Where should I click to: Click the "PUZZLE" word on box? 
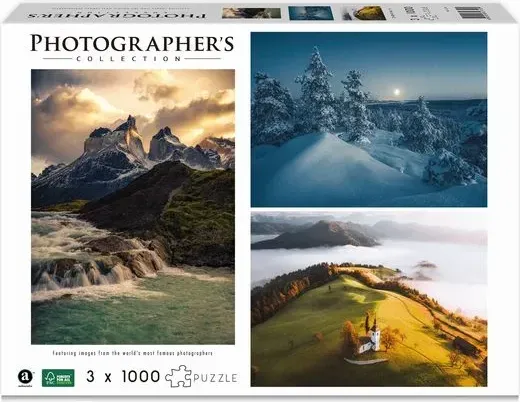point(215,378)
